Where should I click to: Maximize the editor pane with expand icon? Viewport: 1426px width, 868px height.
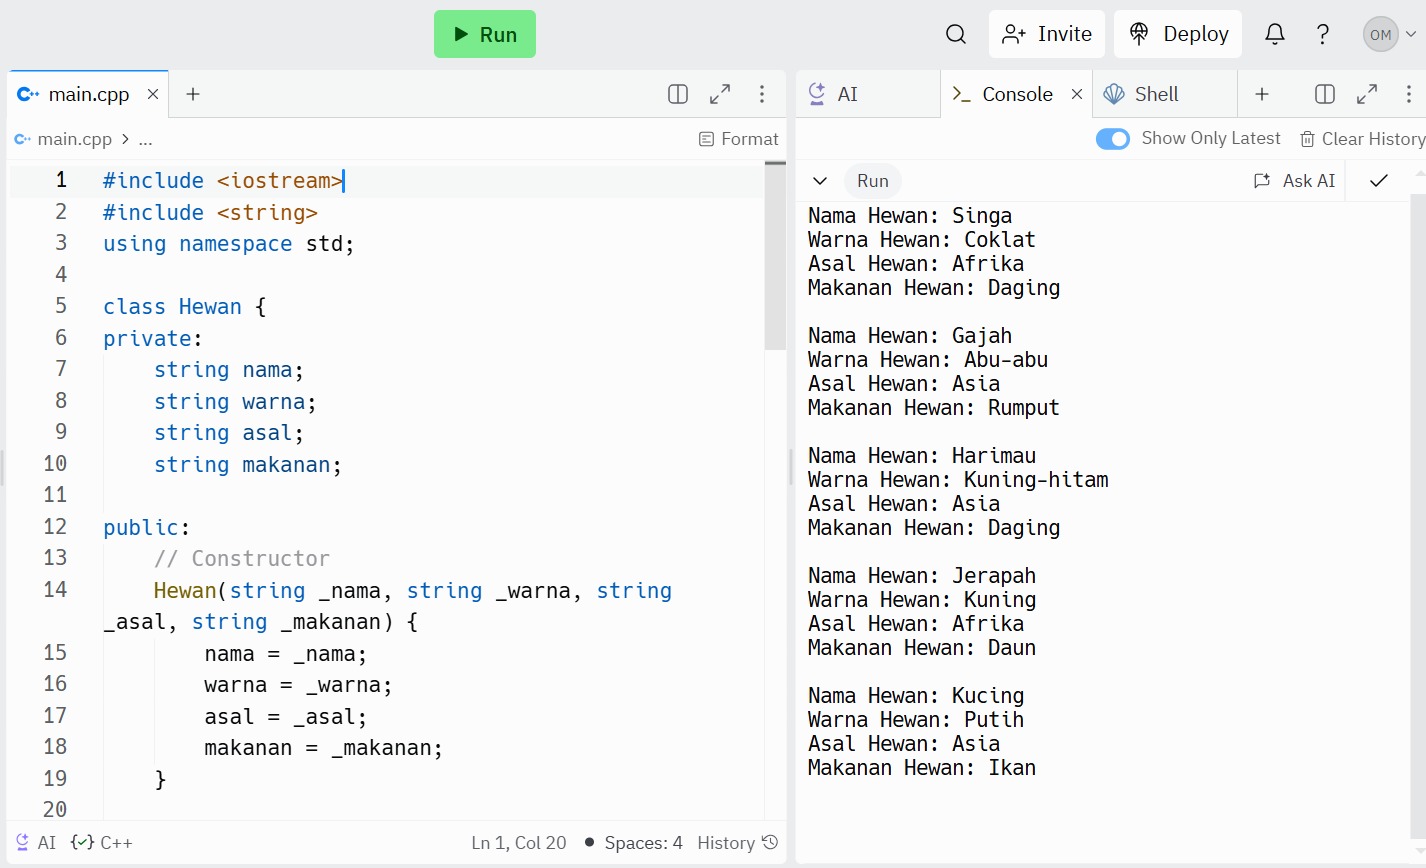[x=719, y=94]
